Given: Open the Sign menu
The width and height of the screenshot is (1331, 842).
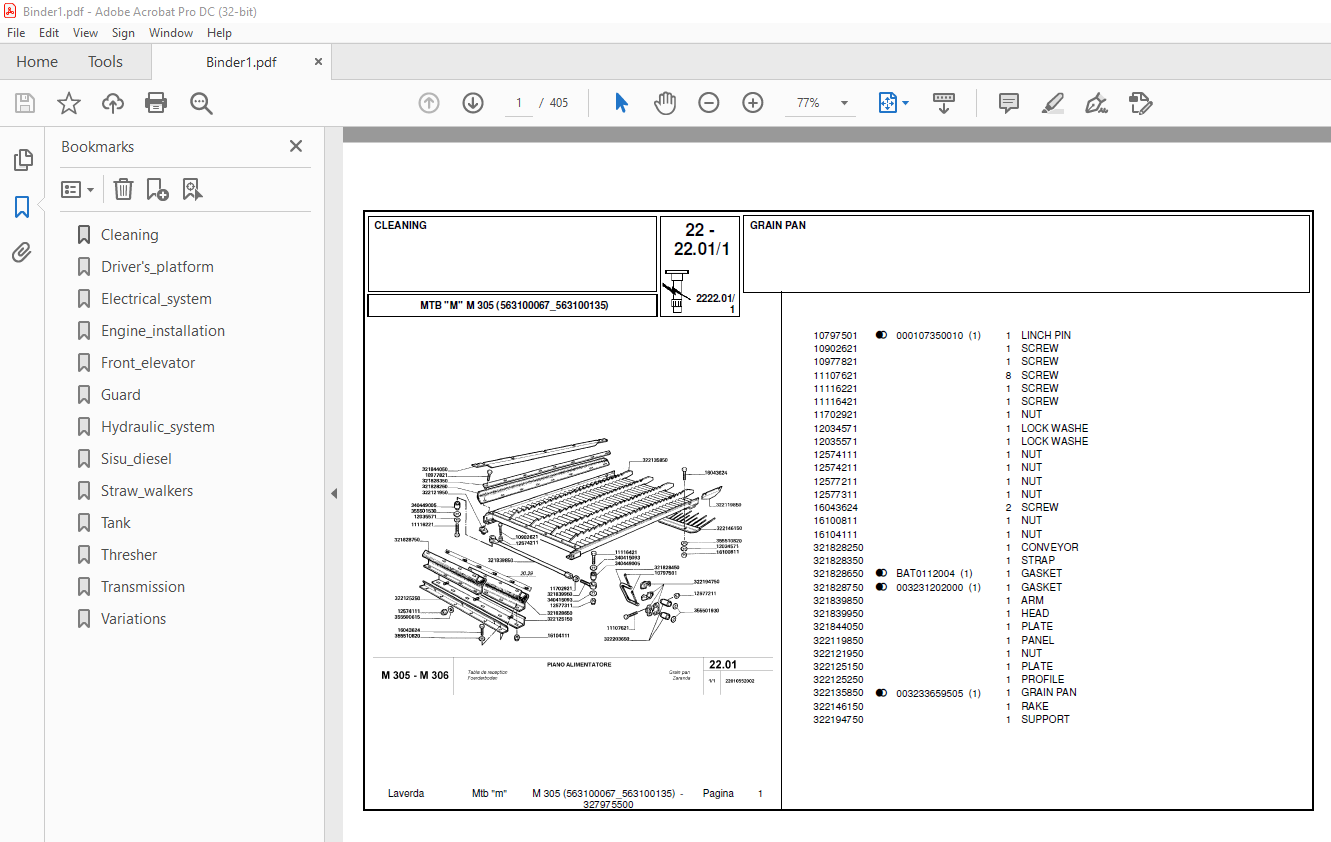Looking at the screenshot, I should click(123, 33).
